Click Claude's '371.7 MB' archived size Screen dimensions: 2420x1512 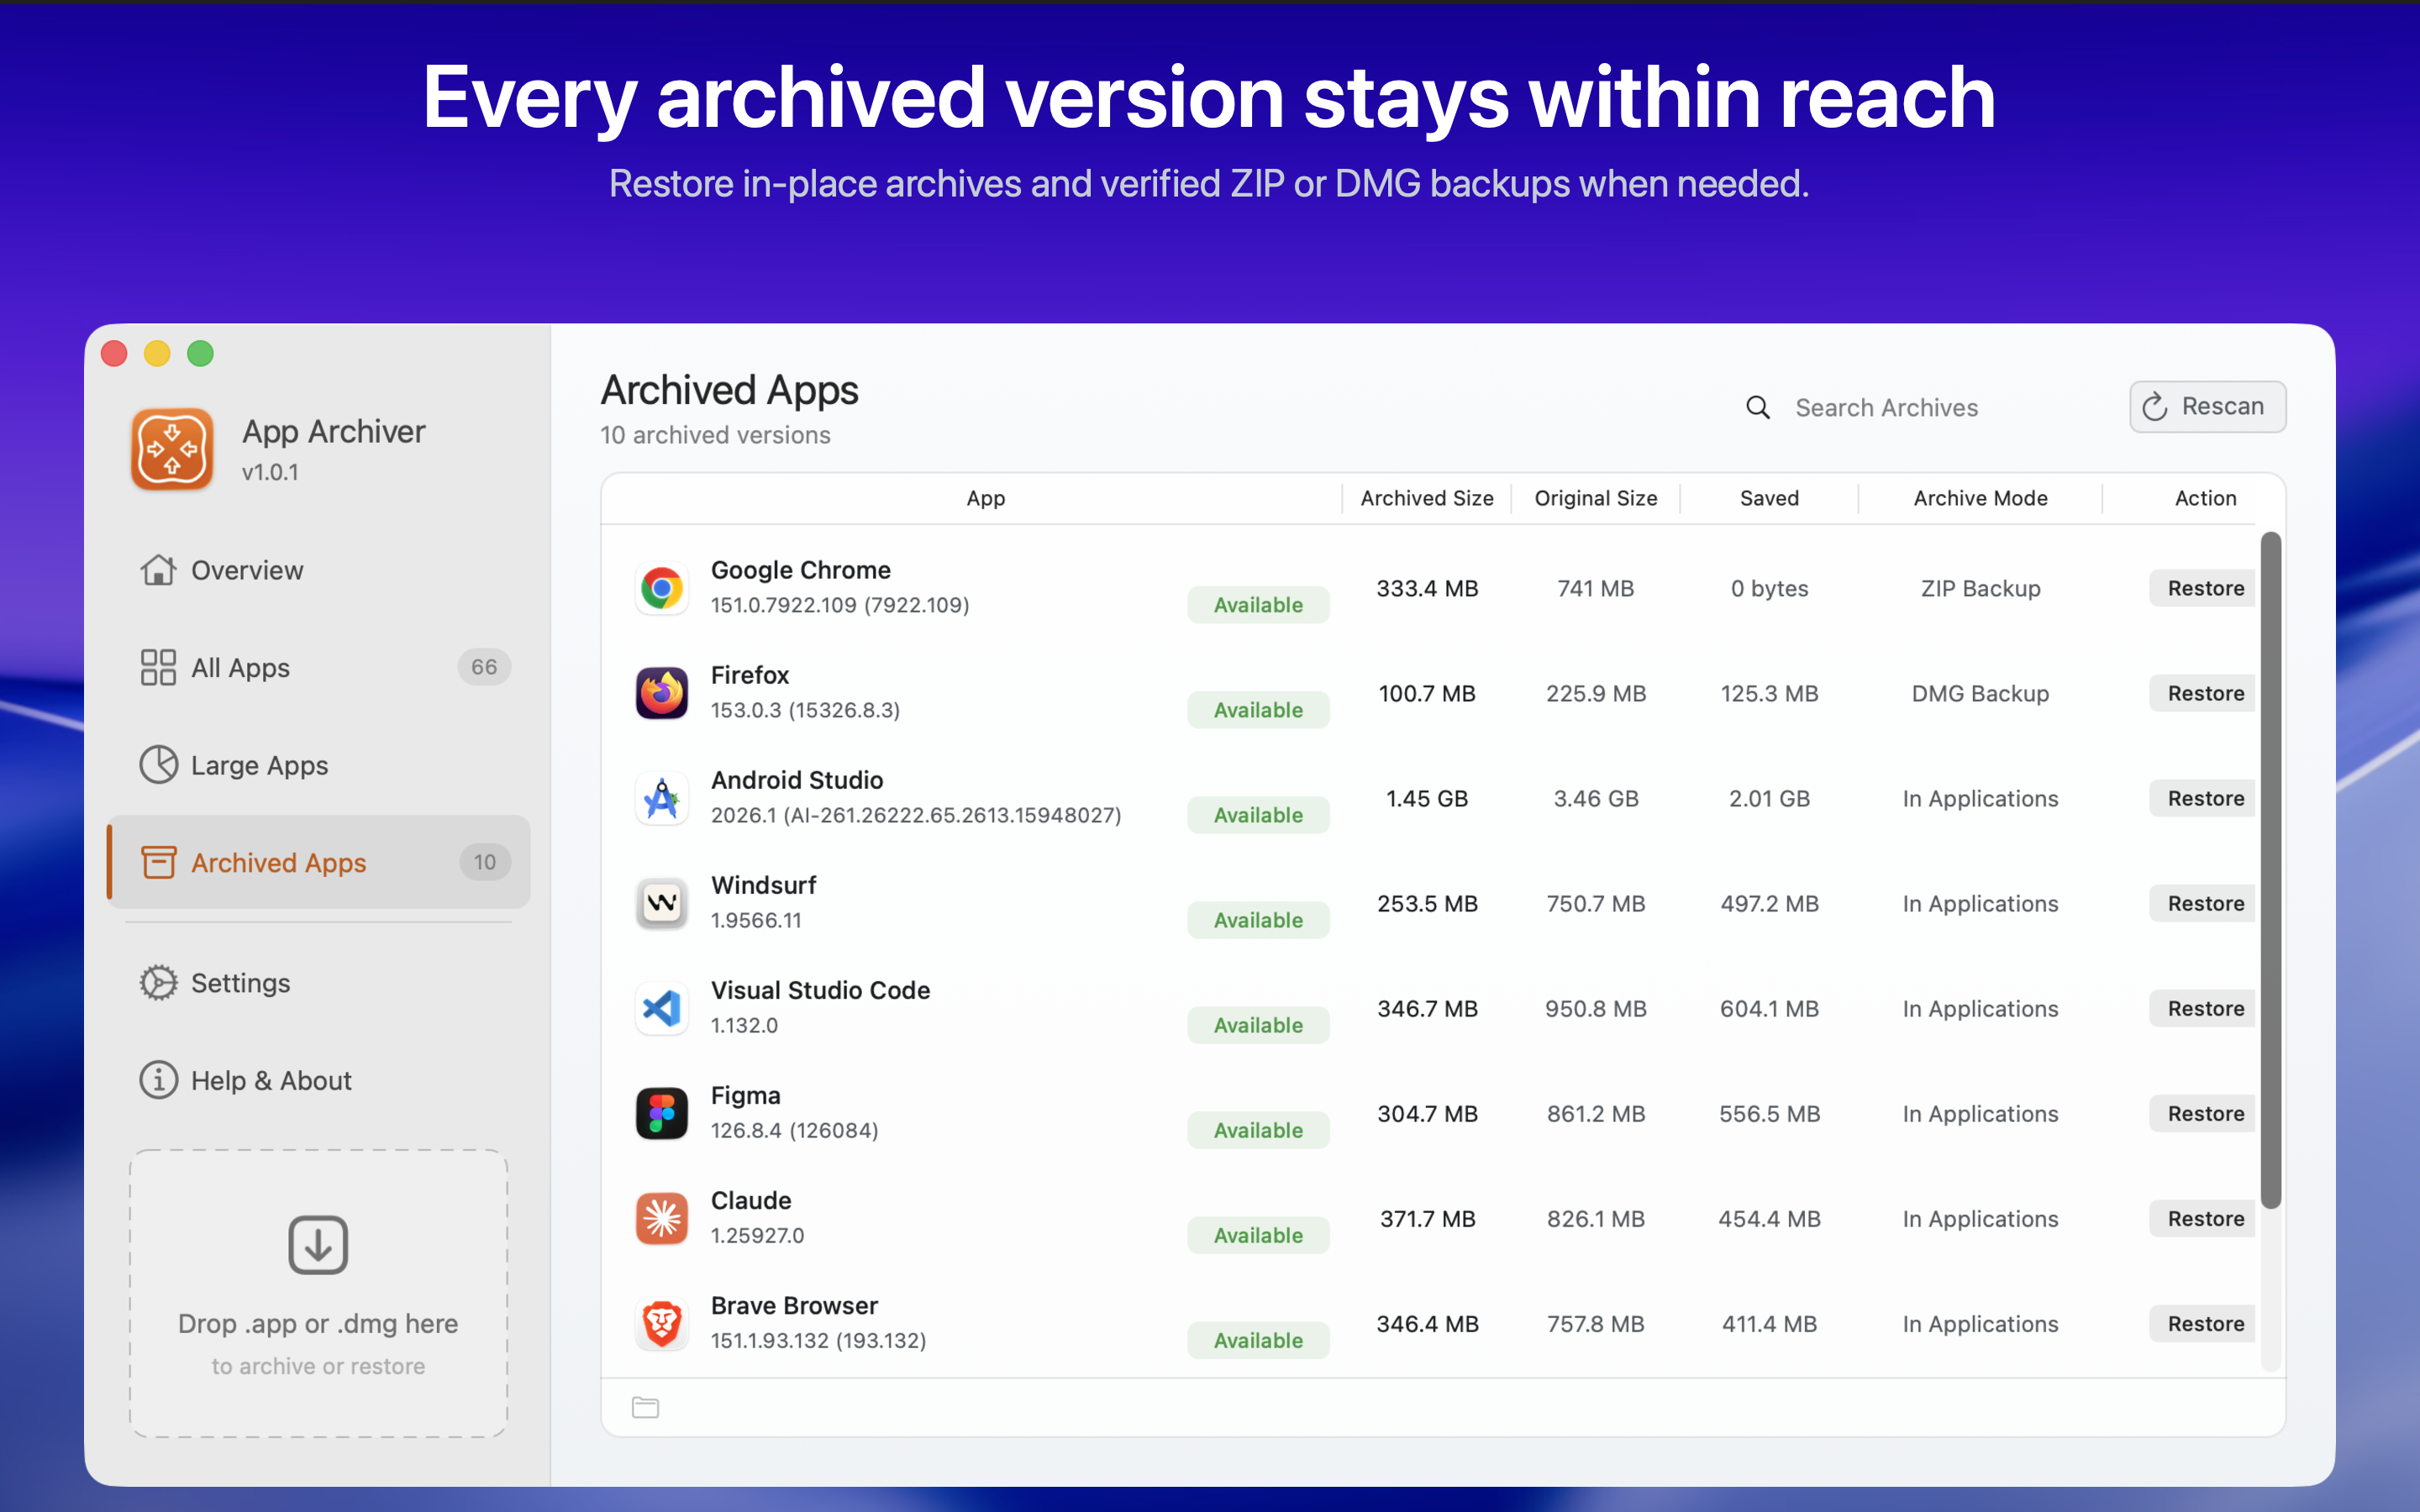point(1427,1218)
